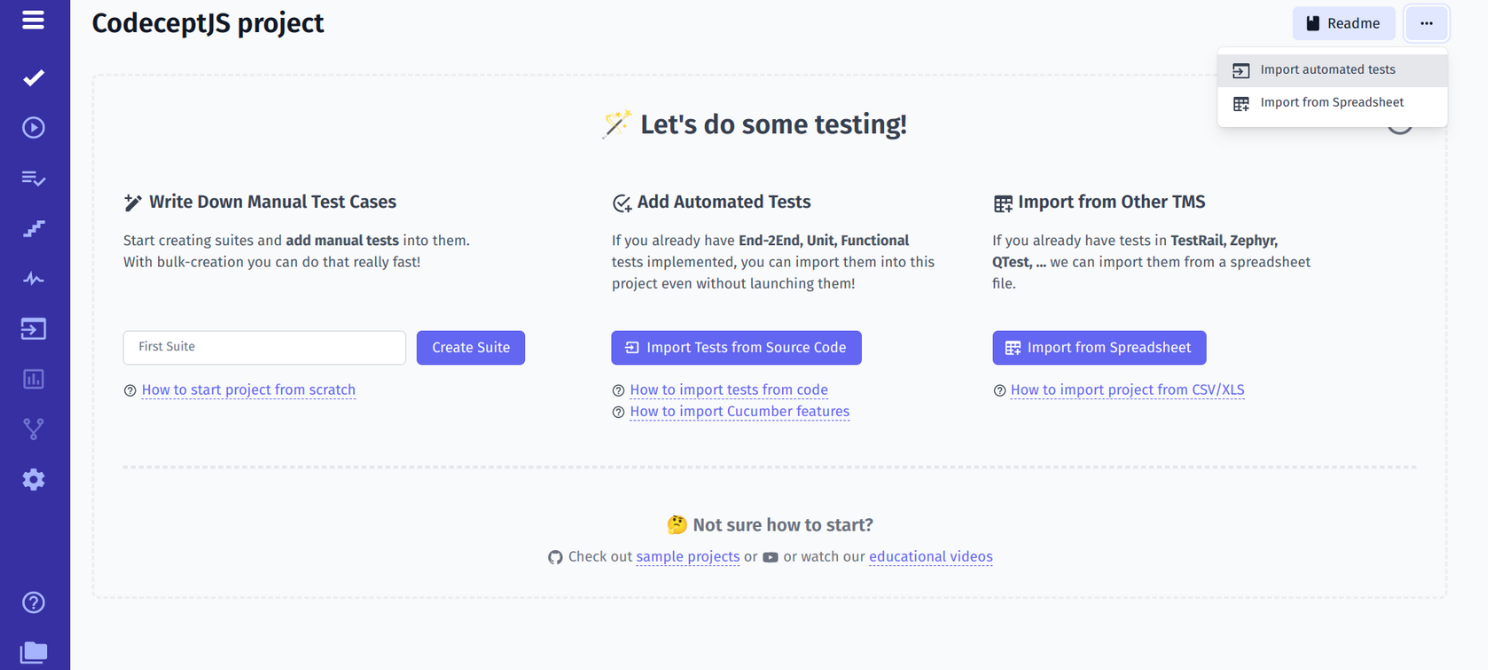The height and width of the screenshot is (670, 1488).
Task: Open the Analytics chart icon in sidebar
Action: coord(33,379)
